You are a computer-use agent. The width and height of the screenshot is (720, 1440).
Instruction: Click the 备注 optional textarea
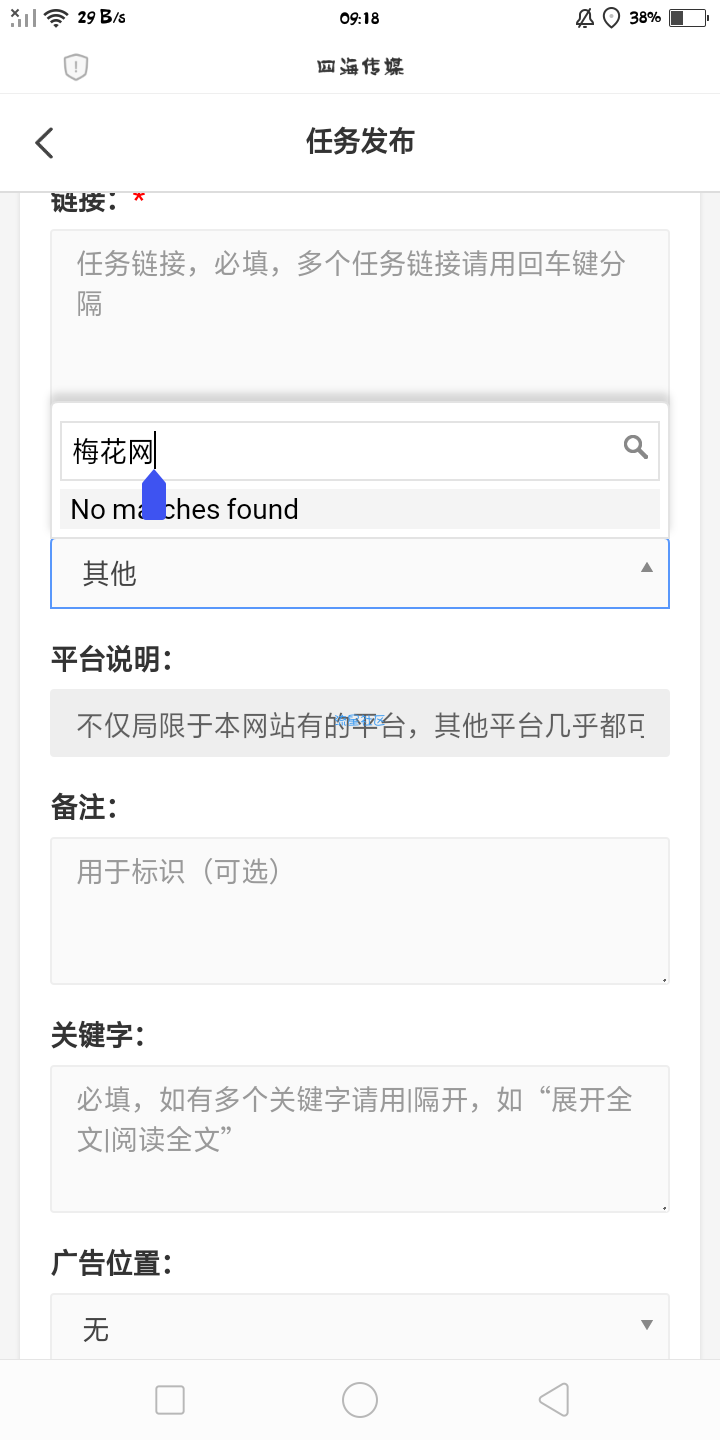click(x=360, y=911)
